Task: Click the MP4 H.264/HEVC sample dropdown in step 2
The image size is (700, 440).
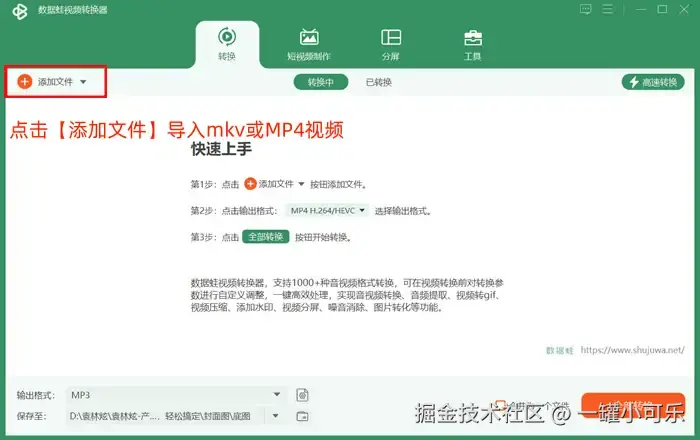Action: coord(328,211)
